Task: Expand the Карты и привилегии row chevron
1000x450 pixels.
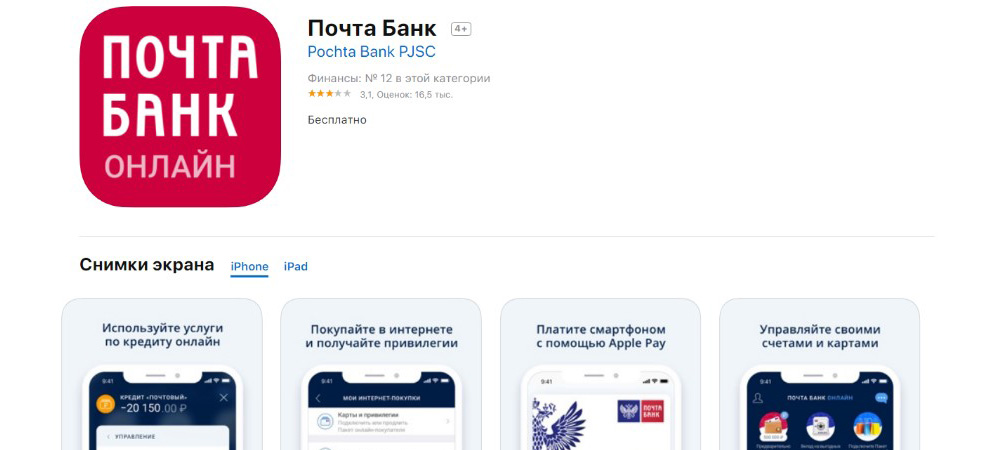Action: click(x=448, y=421)
